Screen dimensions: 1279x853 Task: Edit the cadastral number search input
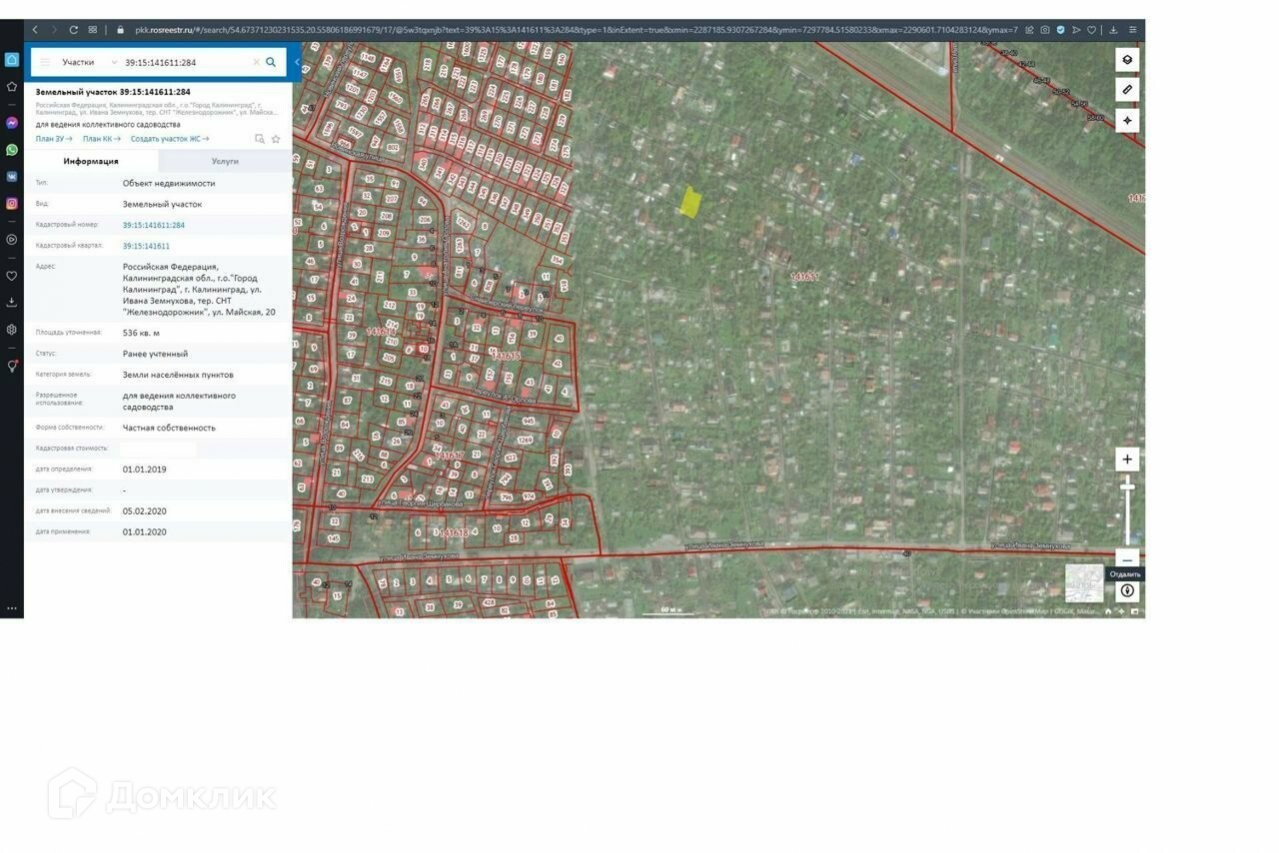(x=185, y=62)
